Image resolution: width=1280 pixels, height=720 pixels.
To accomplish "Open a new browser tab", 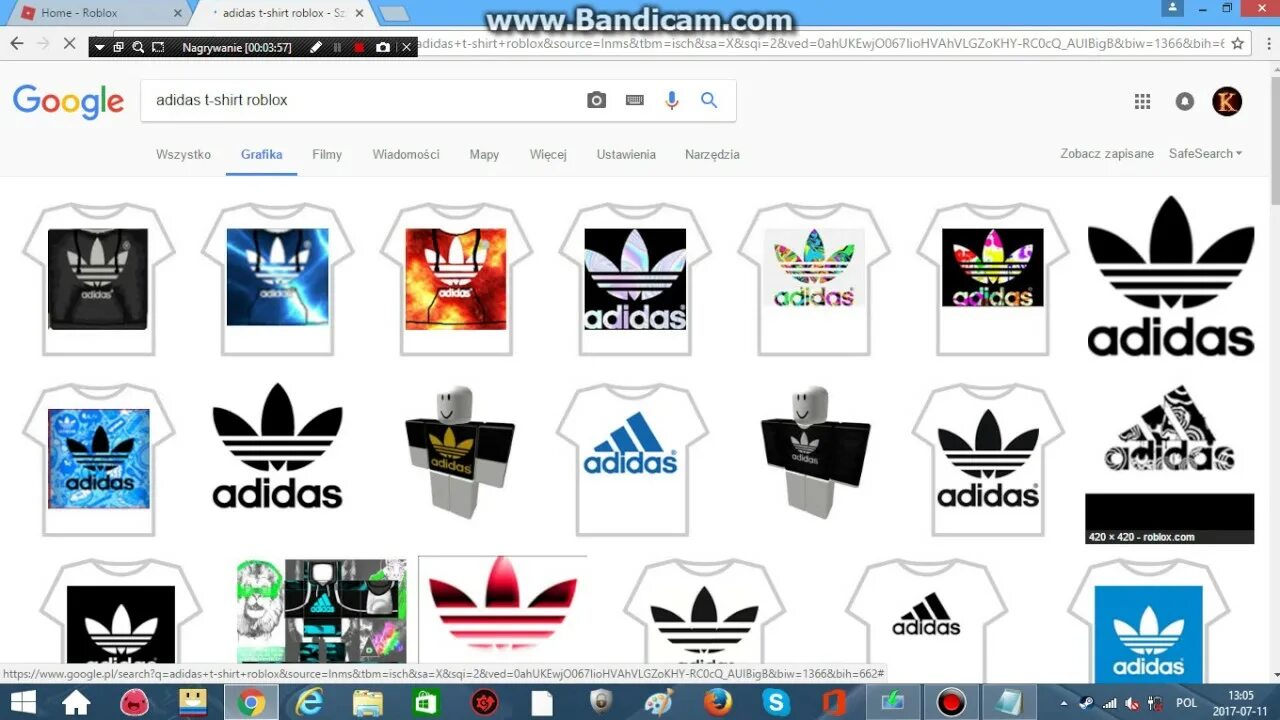I will 394,13.
